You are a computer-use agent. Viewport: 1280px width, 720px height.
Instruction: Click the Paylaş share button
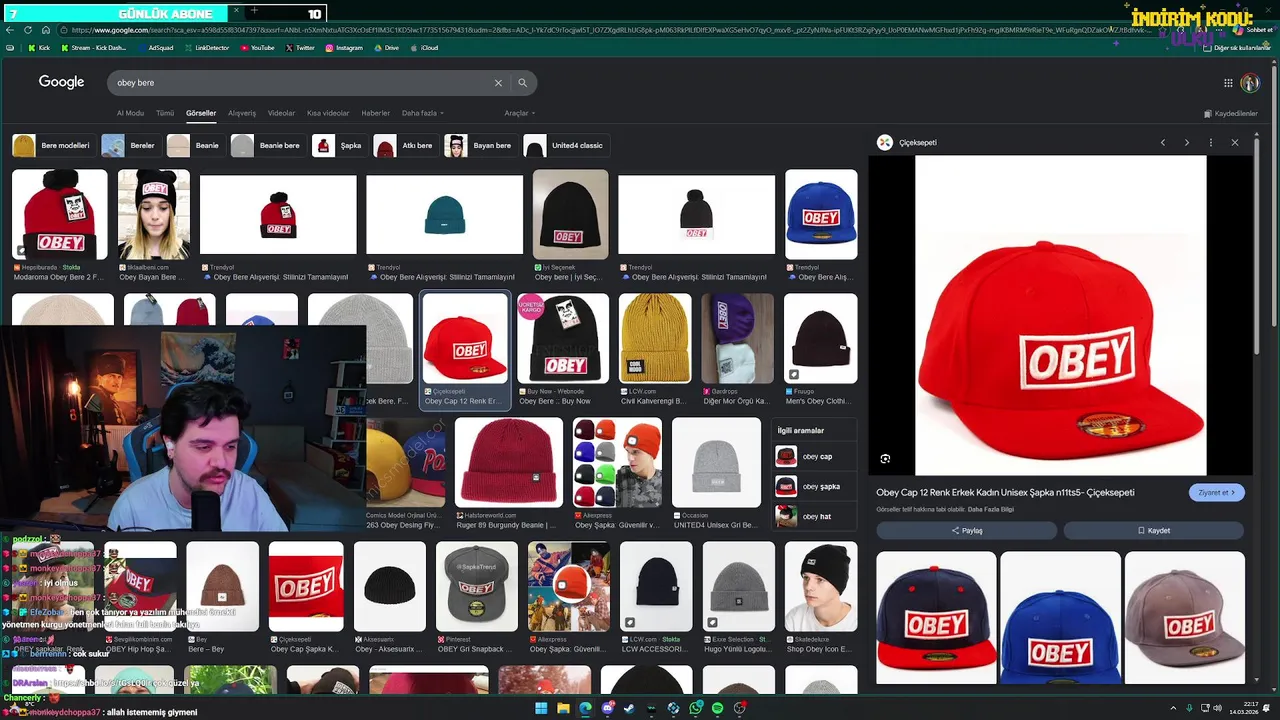pyautogui.click(x=966, y=531)
